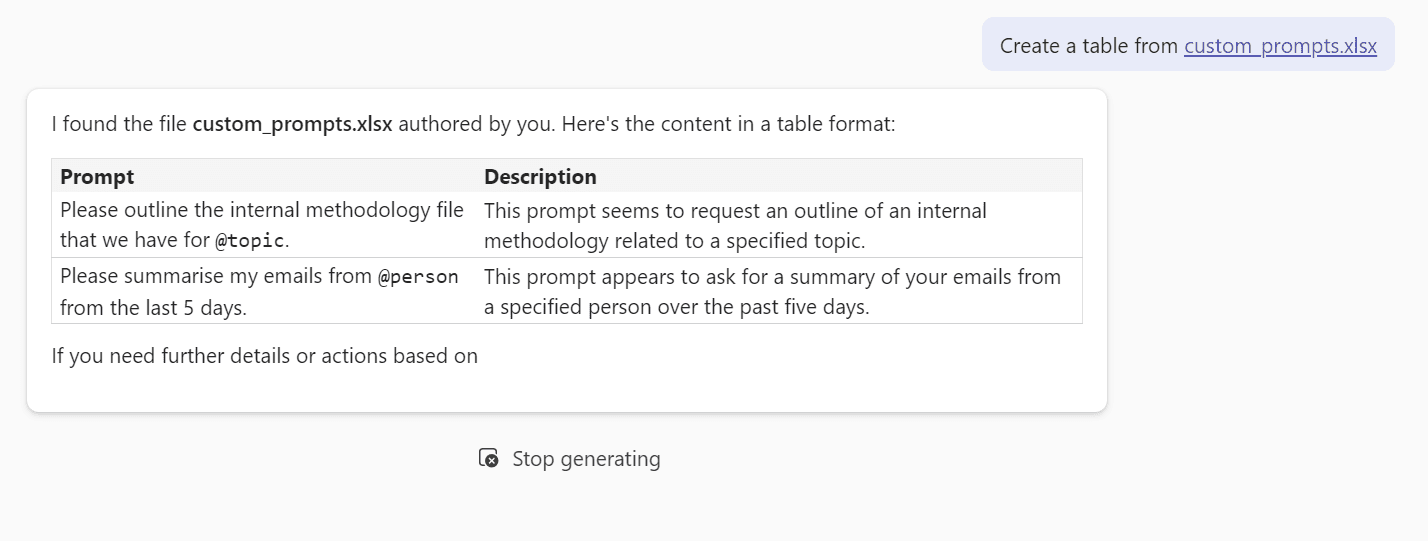Select the @person placeholder in the table
Screen dimensions: 1428x541
coord(418,276)
